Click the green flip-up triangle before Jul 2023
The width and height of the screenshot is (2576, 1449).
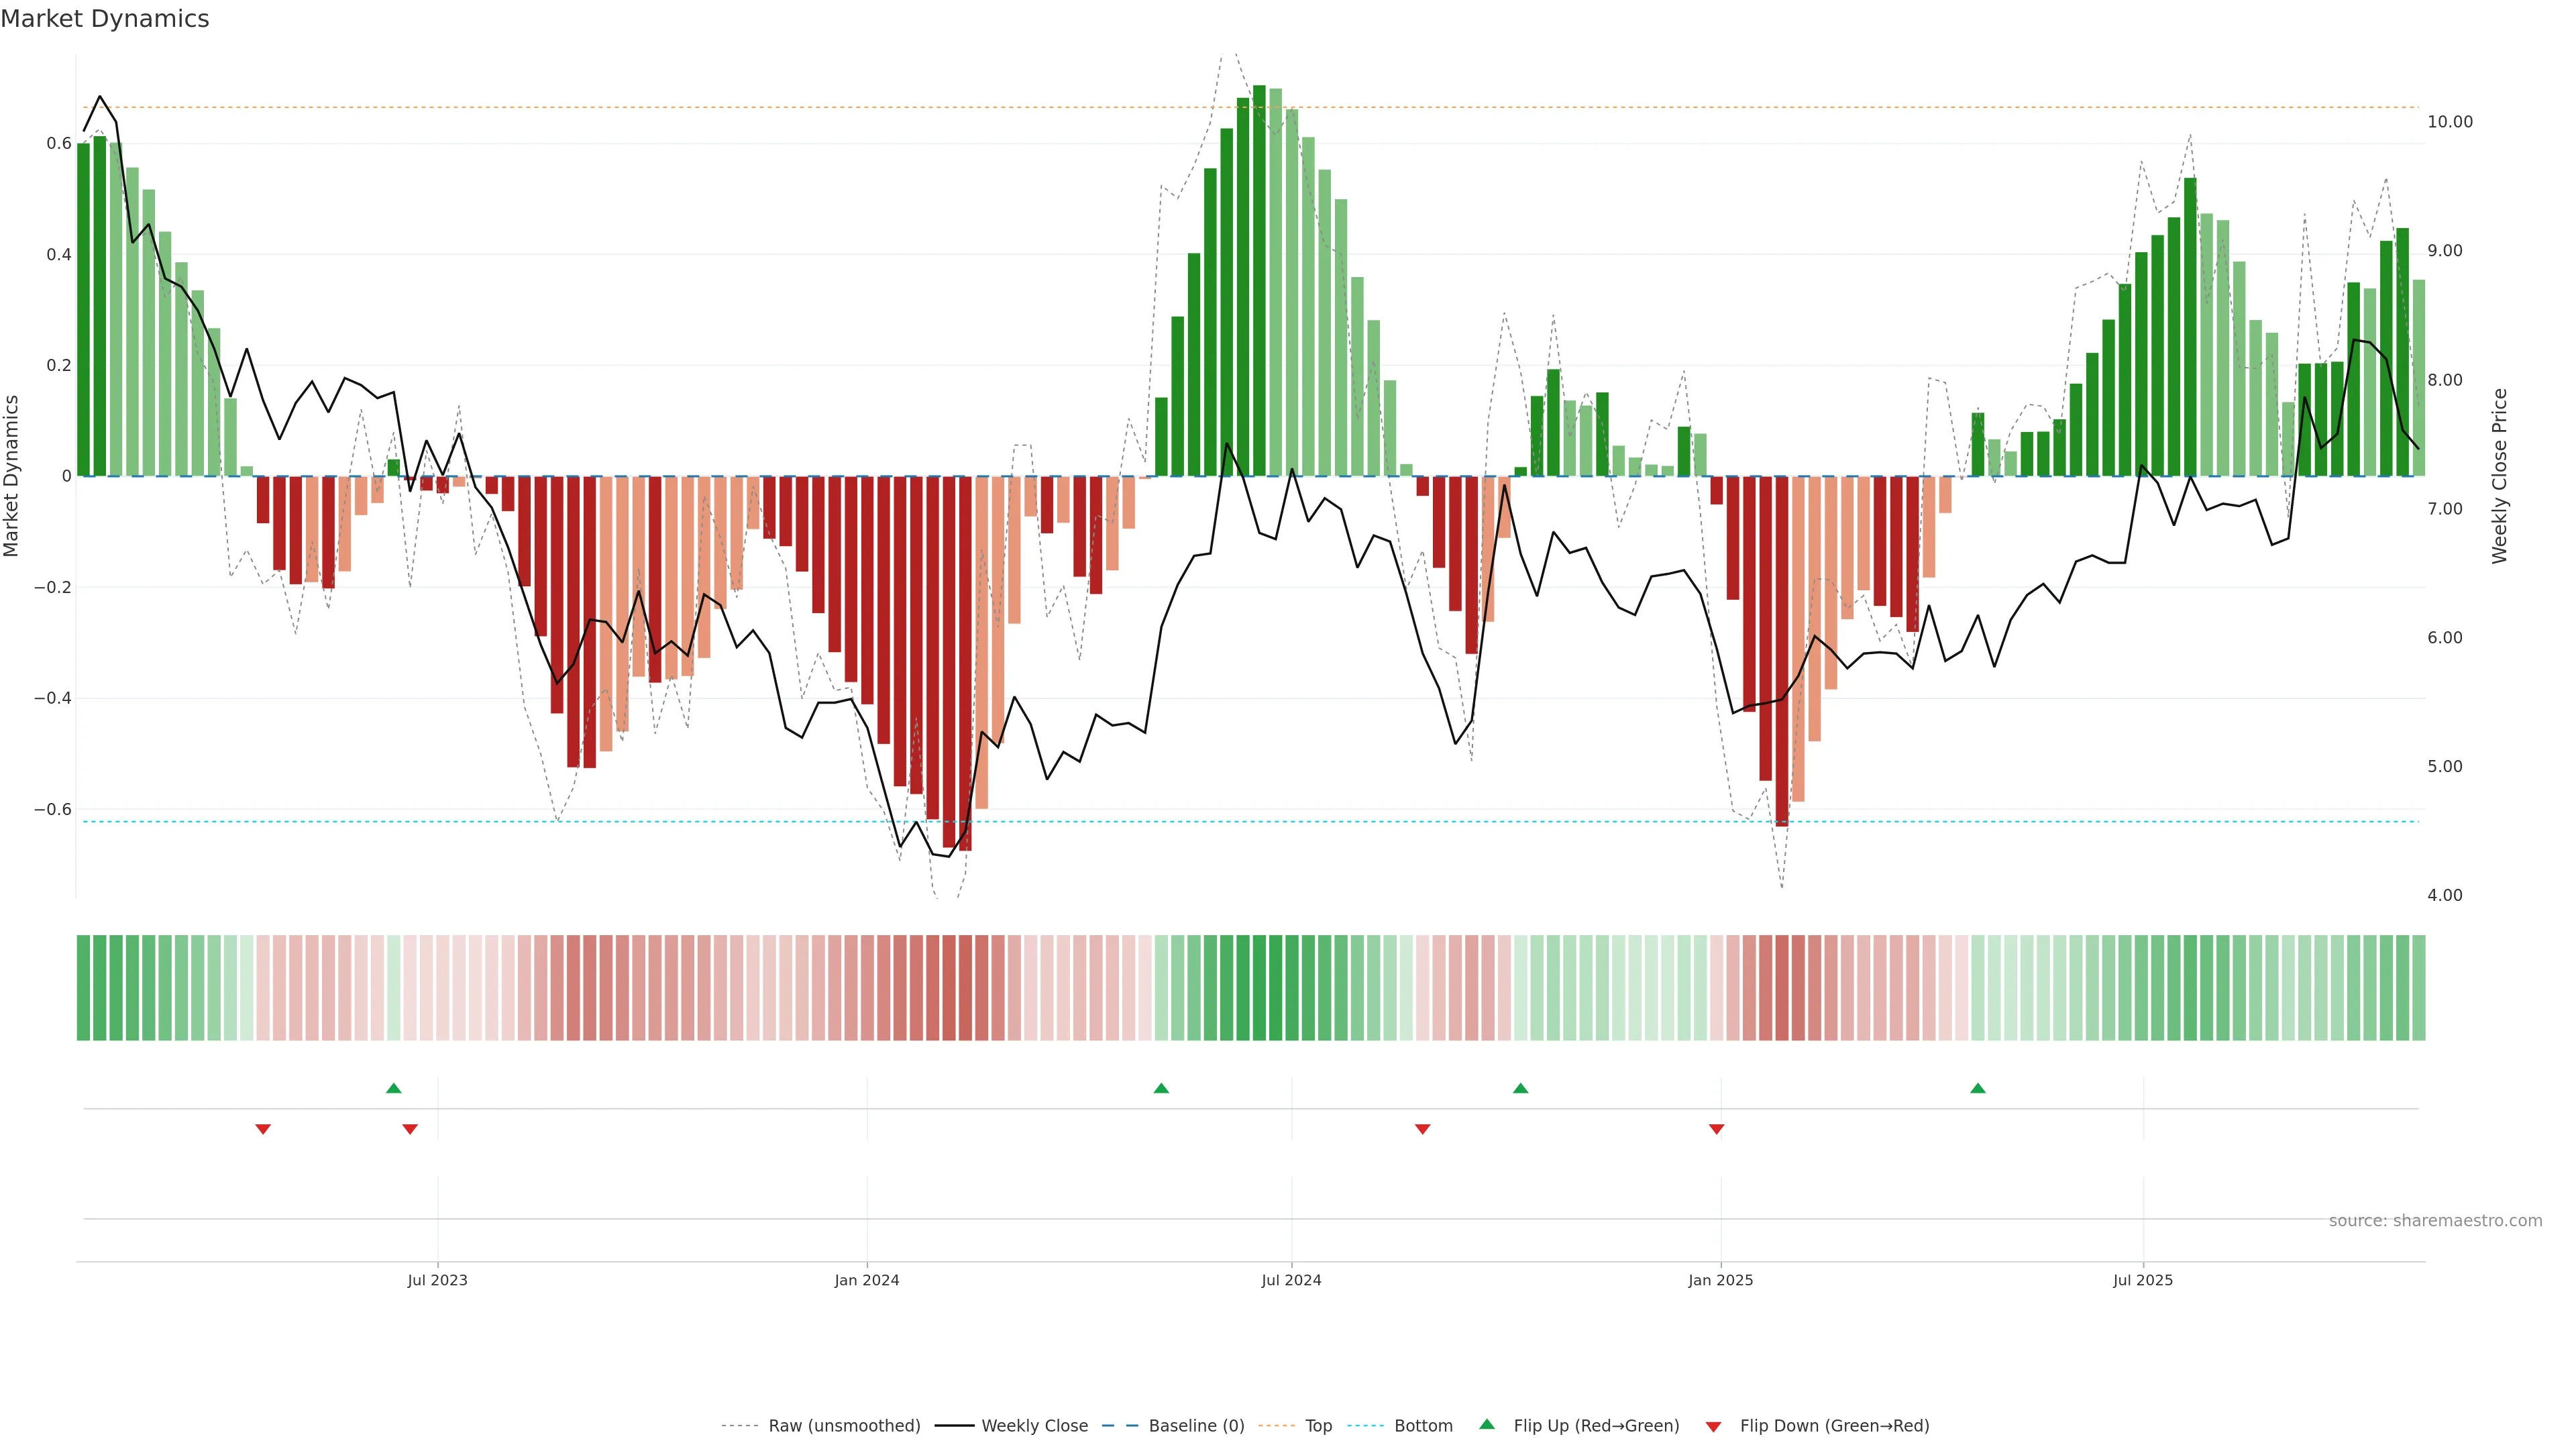[394, 1088]
